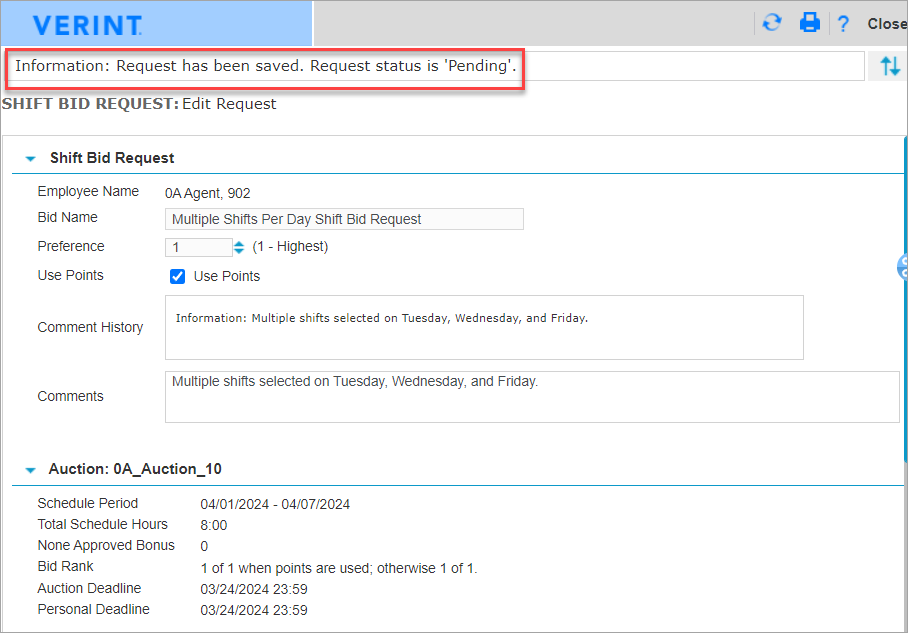
Task: Increase Preference with the up spinner arrow
Action: tap(238, 243)
